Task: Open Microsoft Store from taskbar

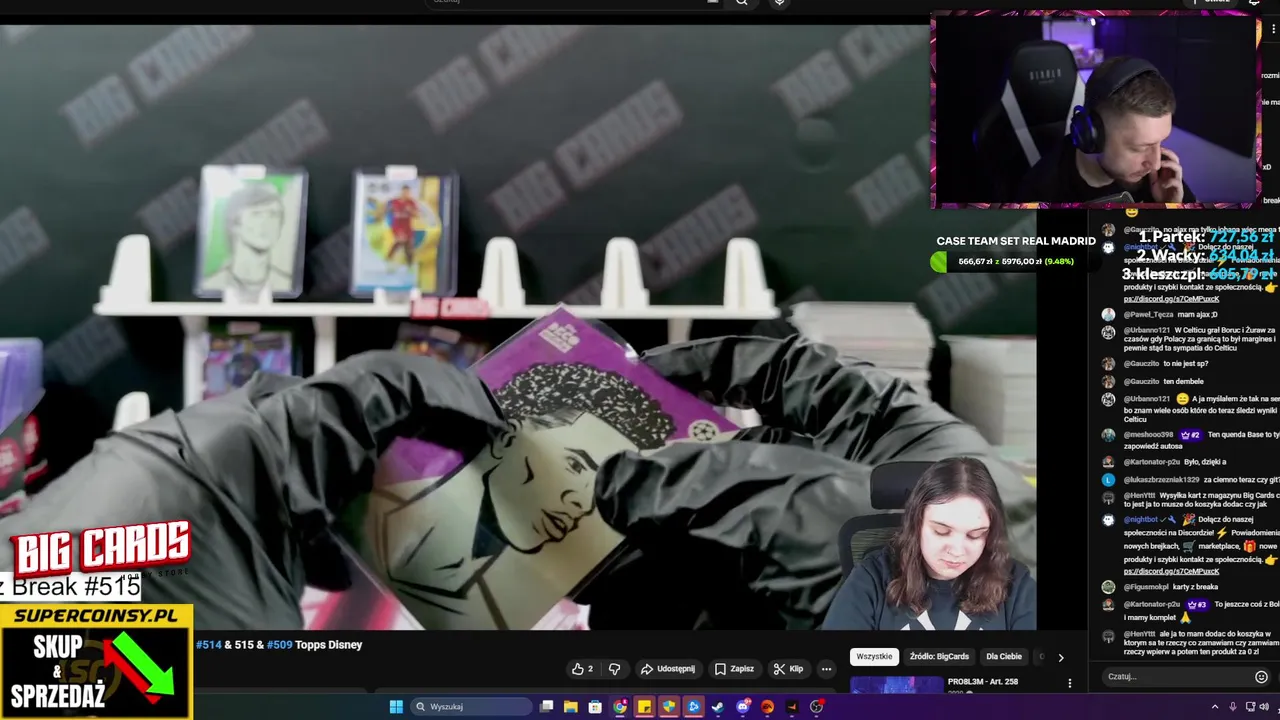Action: [x=595, y=707]
